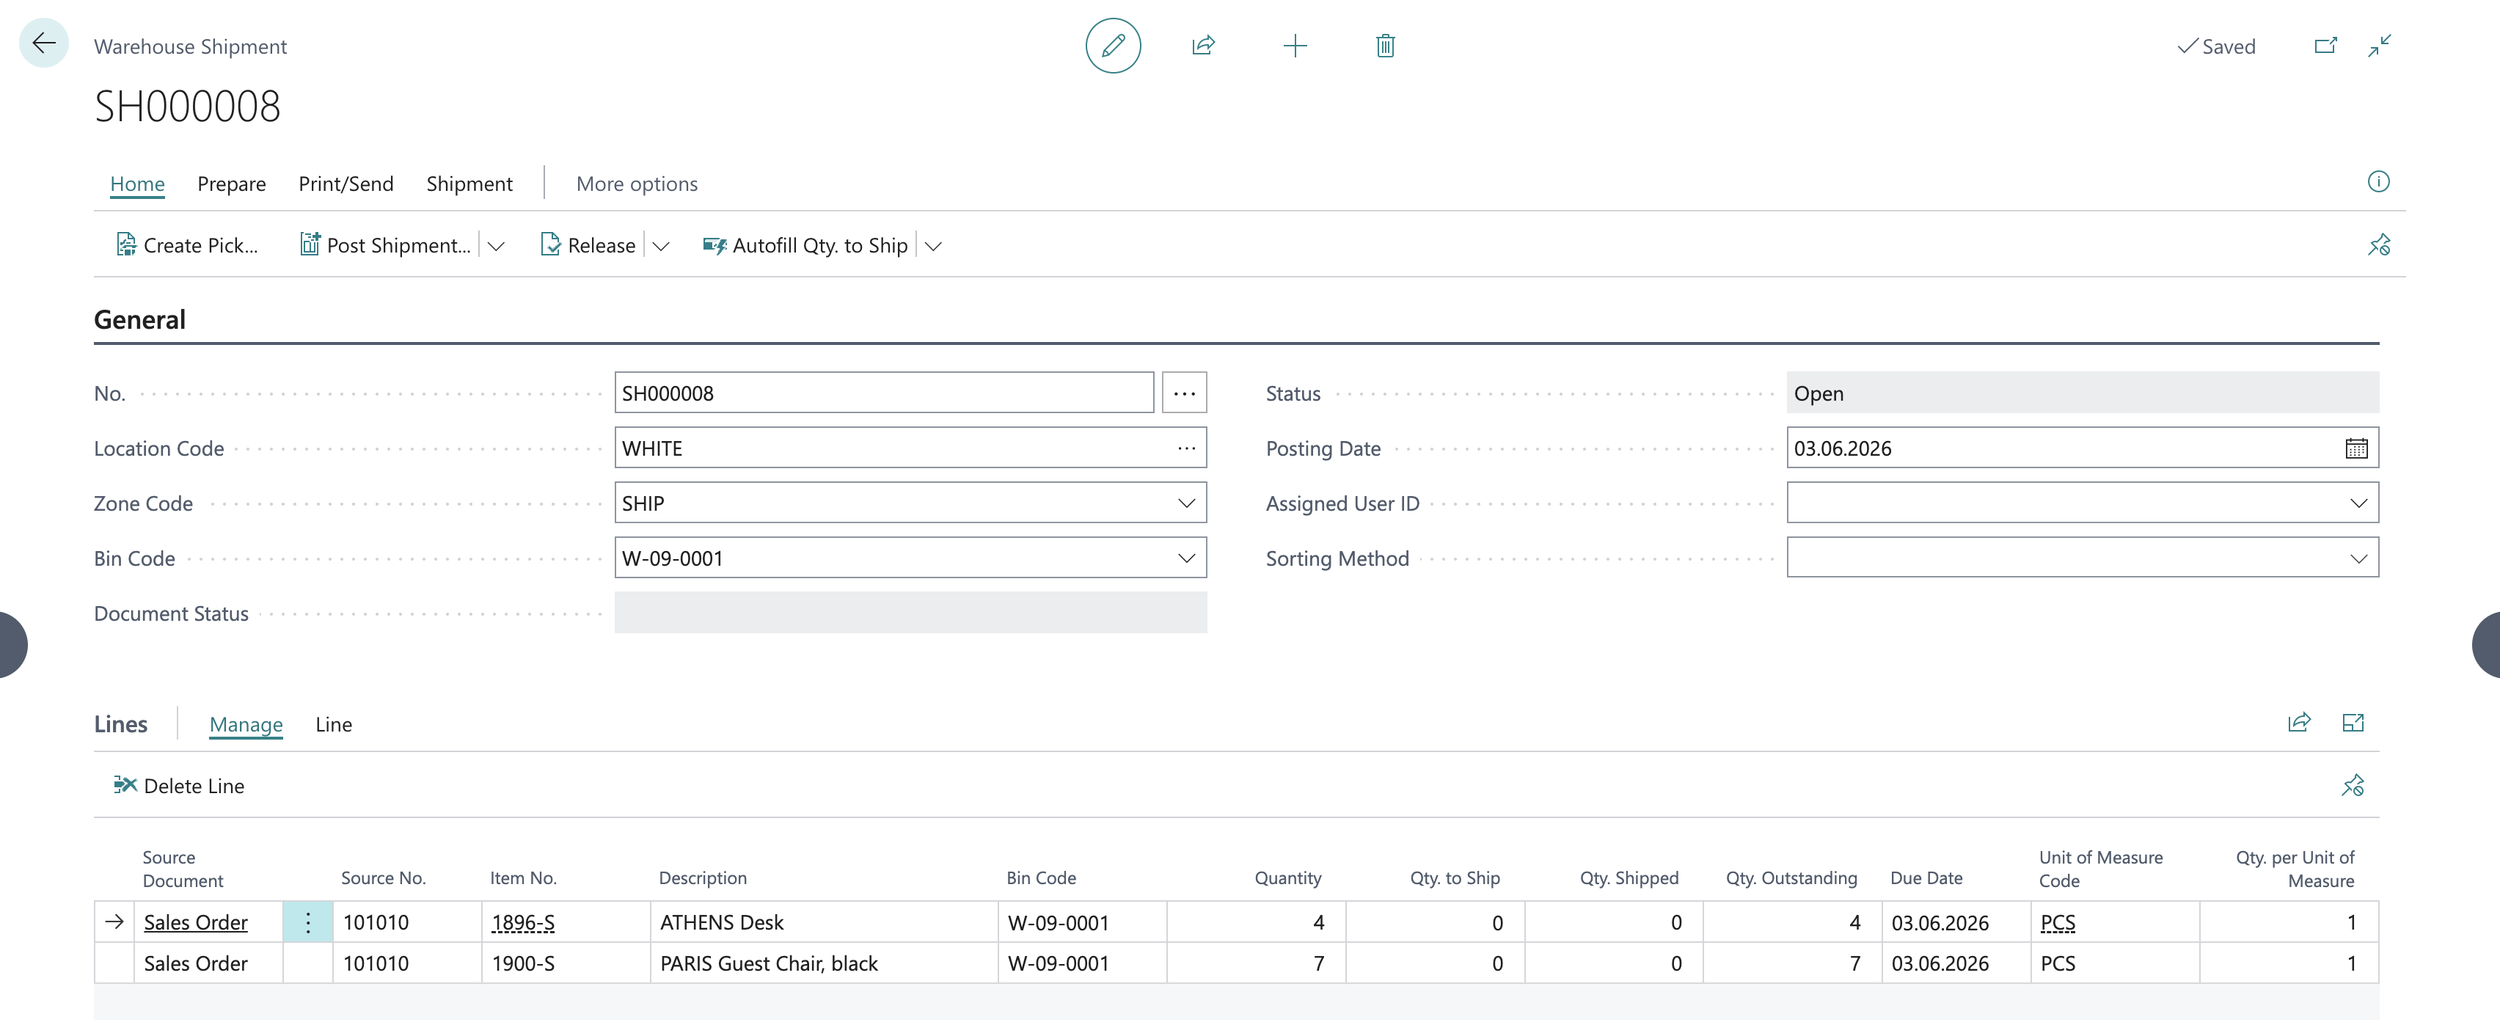
Task: Click the Post Shipment action
Action: pyautogui.click(x=385, y=245)
